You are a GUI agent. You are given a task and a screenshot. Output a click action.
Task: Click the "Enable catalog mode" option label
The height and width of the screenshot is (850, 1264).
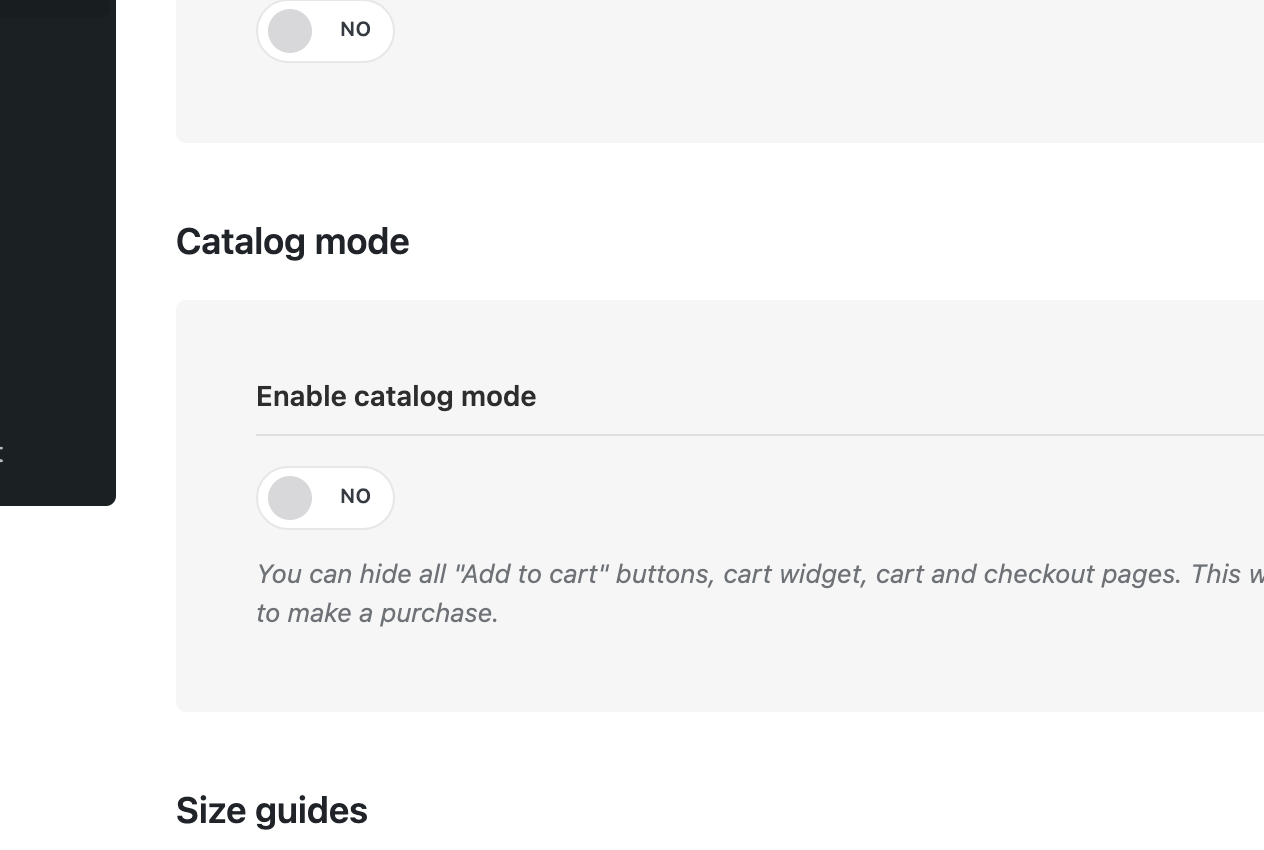click(x=396, y=396)
